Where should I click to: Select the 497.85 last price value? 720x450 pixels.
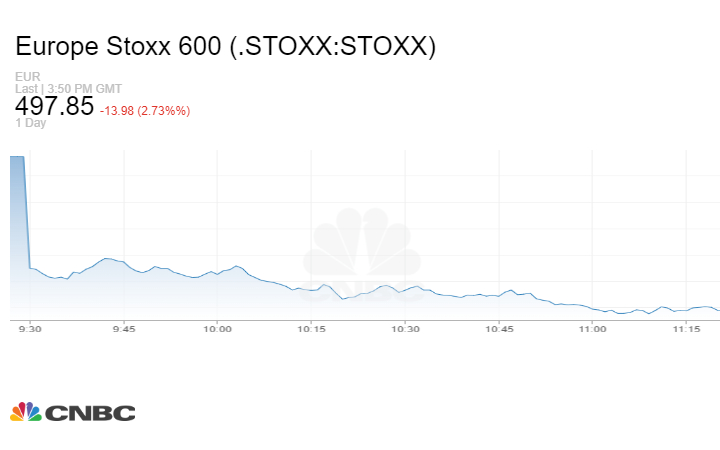(54, 107)
